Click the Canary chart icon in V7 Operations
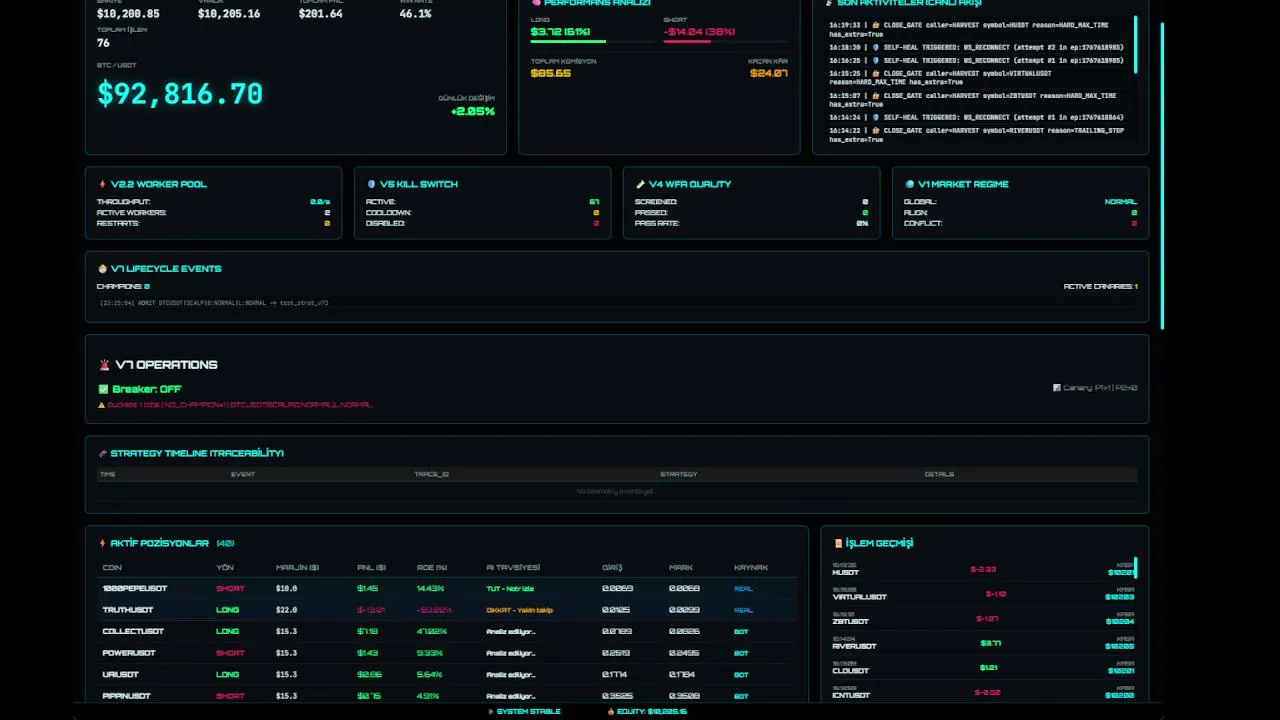Screen dimensions: 1280x720 (x=1056, y=388)
